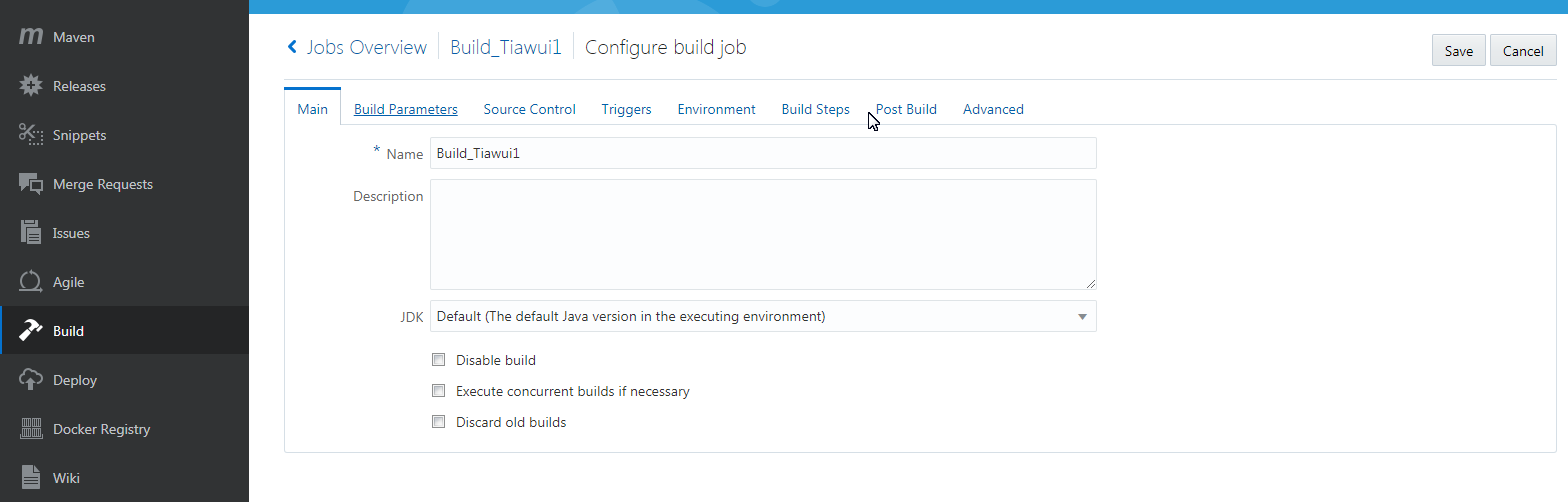Screen dimensions: 1568x502
Task: Open the JDK version dropdown
Action: [763, 316]
